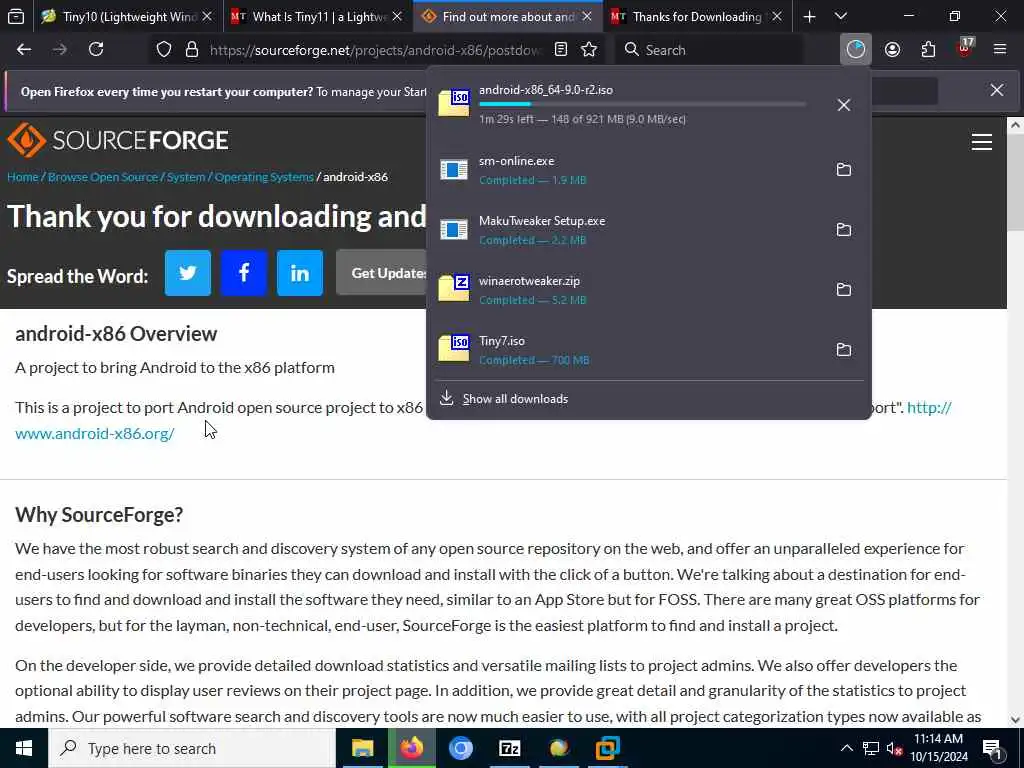Viewport: 1024px width, 768px height.
Task: Show winaerotweaker.zip in folder
Action: pyautogui.click(x=844, y=290)
